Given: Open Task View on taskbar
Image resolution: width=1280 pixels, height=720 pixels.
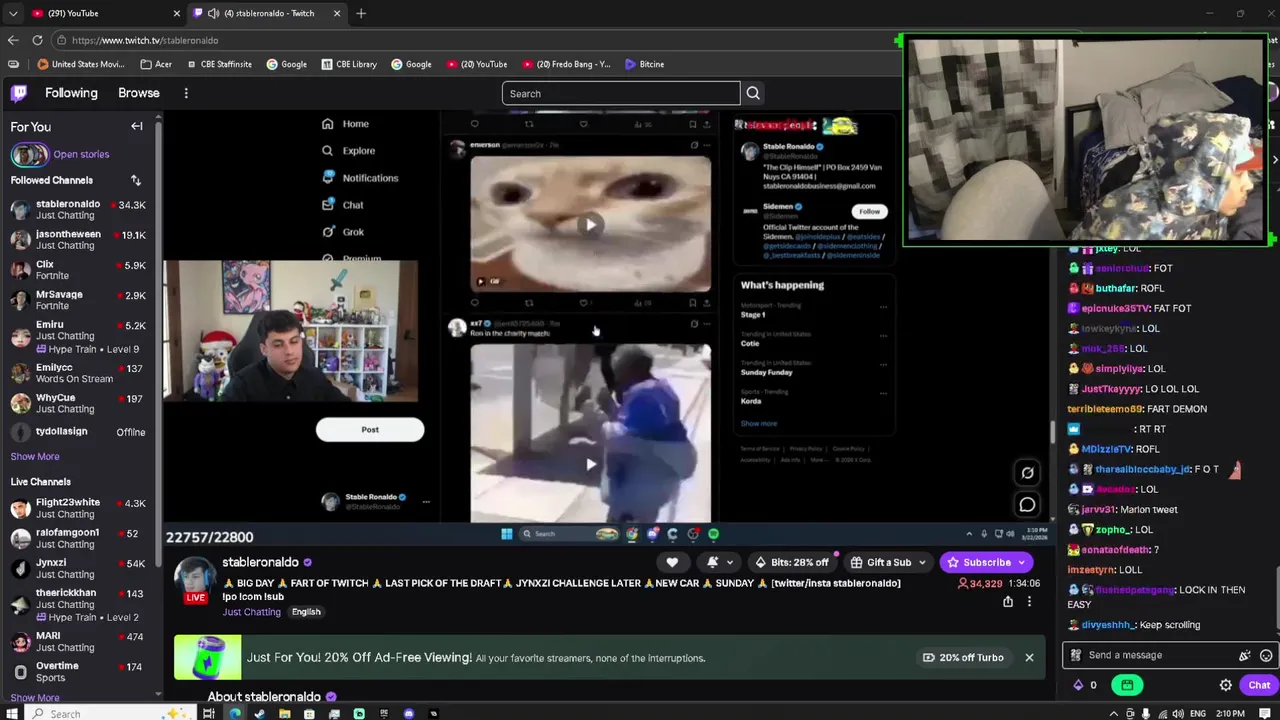Looking at the screenshot, I should 209,713.
